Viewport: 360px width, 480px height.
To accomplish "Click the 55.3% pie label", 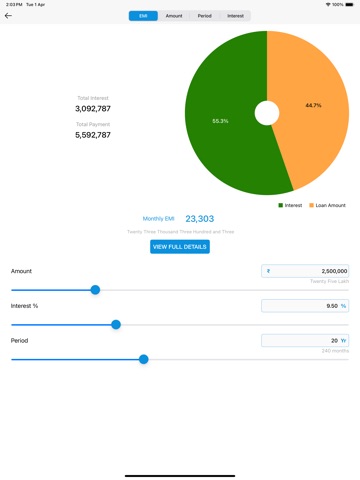I will (220, 121).
